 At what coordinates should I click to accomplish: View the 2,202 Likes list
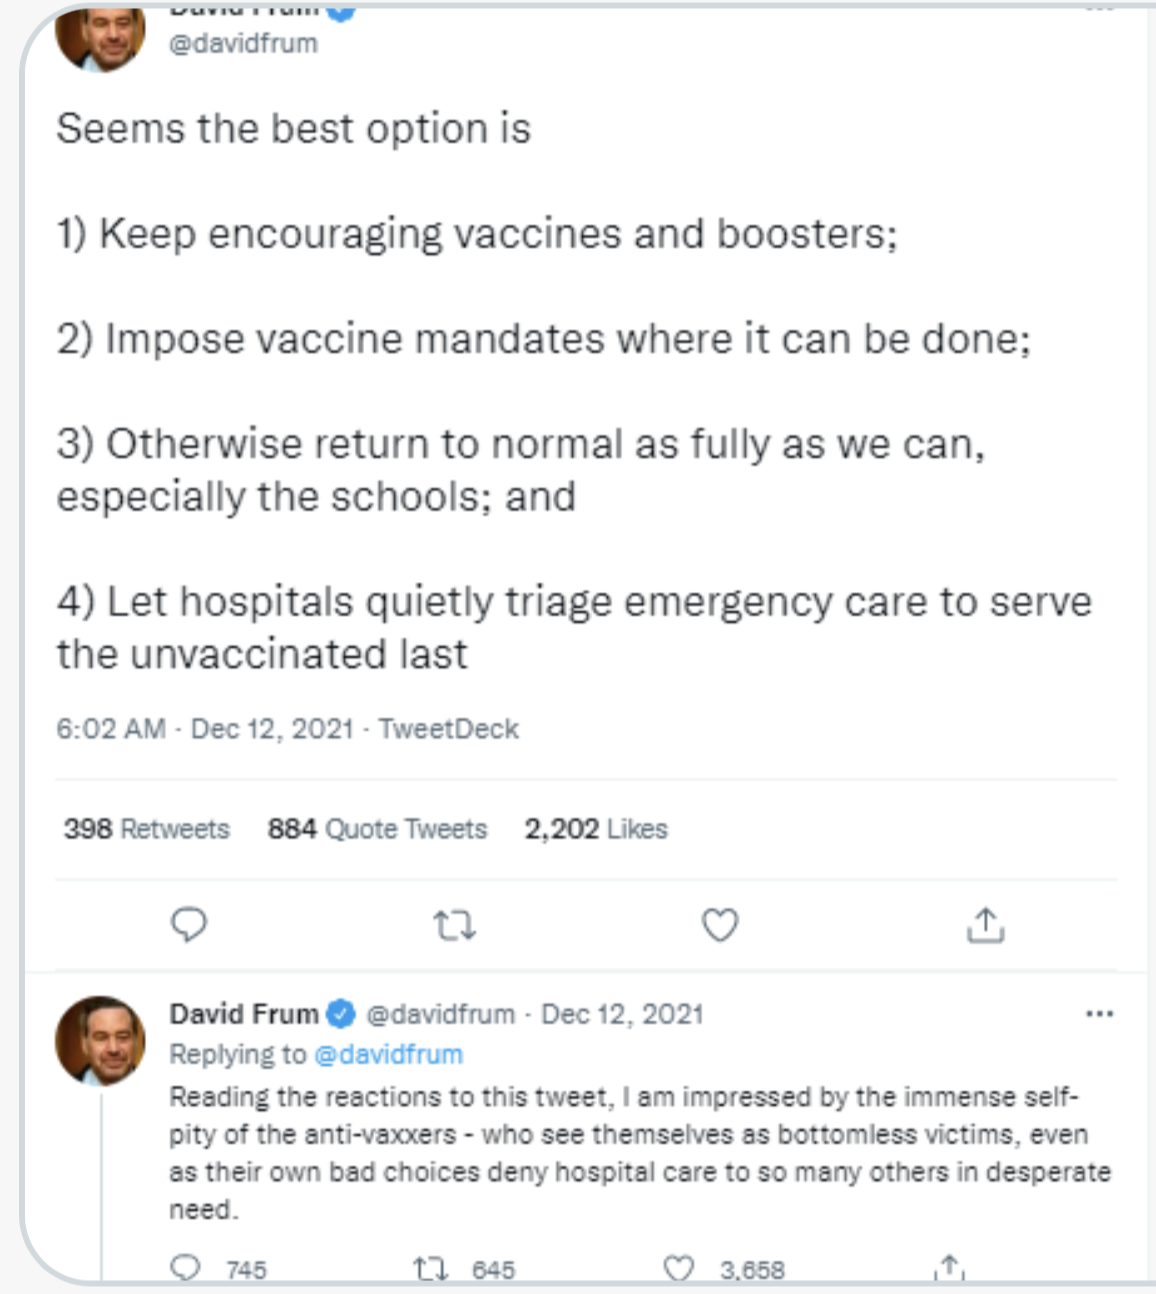pos(596,829)
